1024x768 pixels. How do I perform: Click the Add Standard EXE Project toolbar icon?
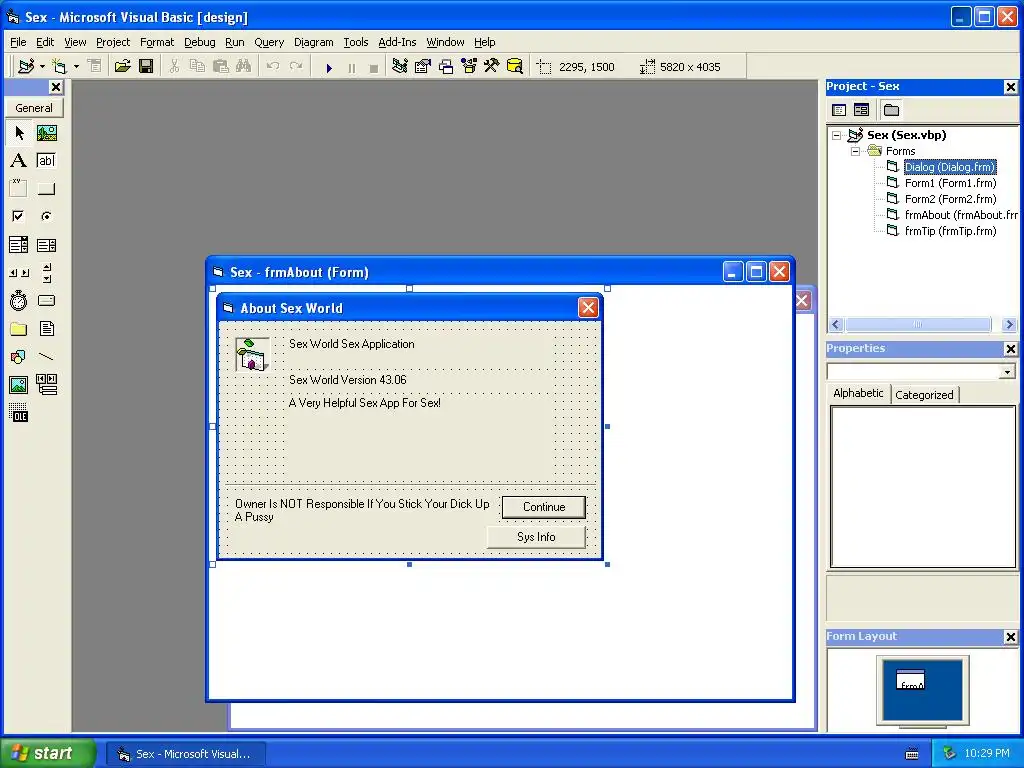[26, 67]
